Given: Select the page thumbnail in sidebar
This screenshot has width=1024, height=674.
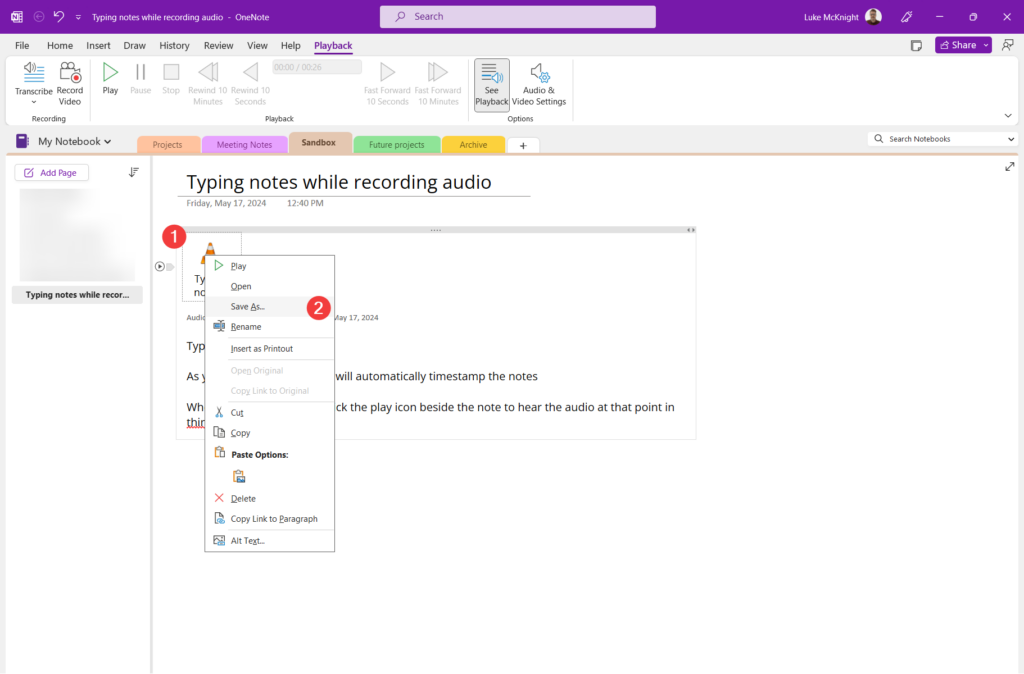Looking at the screenshot, I should [77, 234].
